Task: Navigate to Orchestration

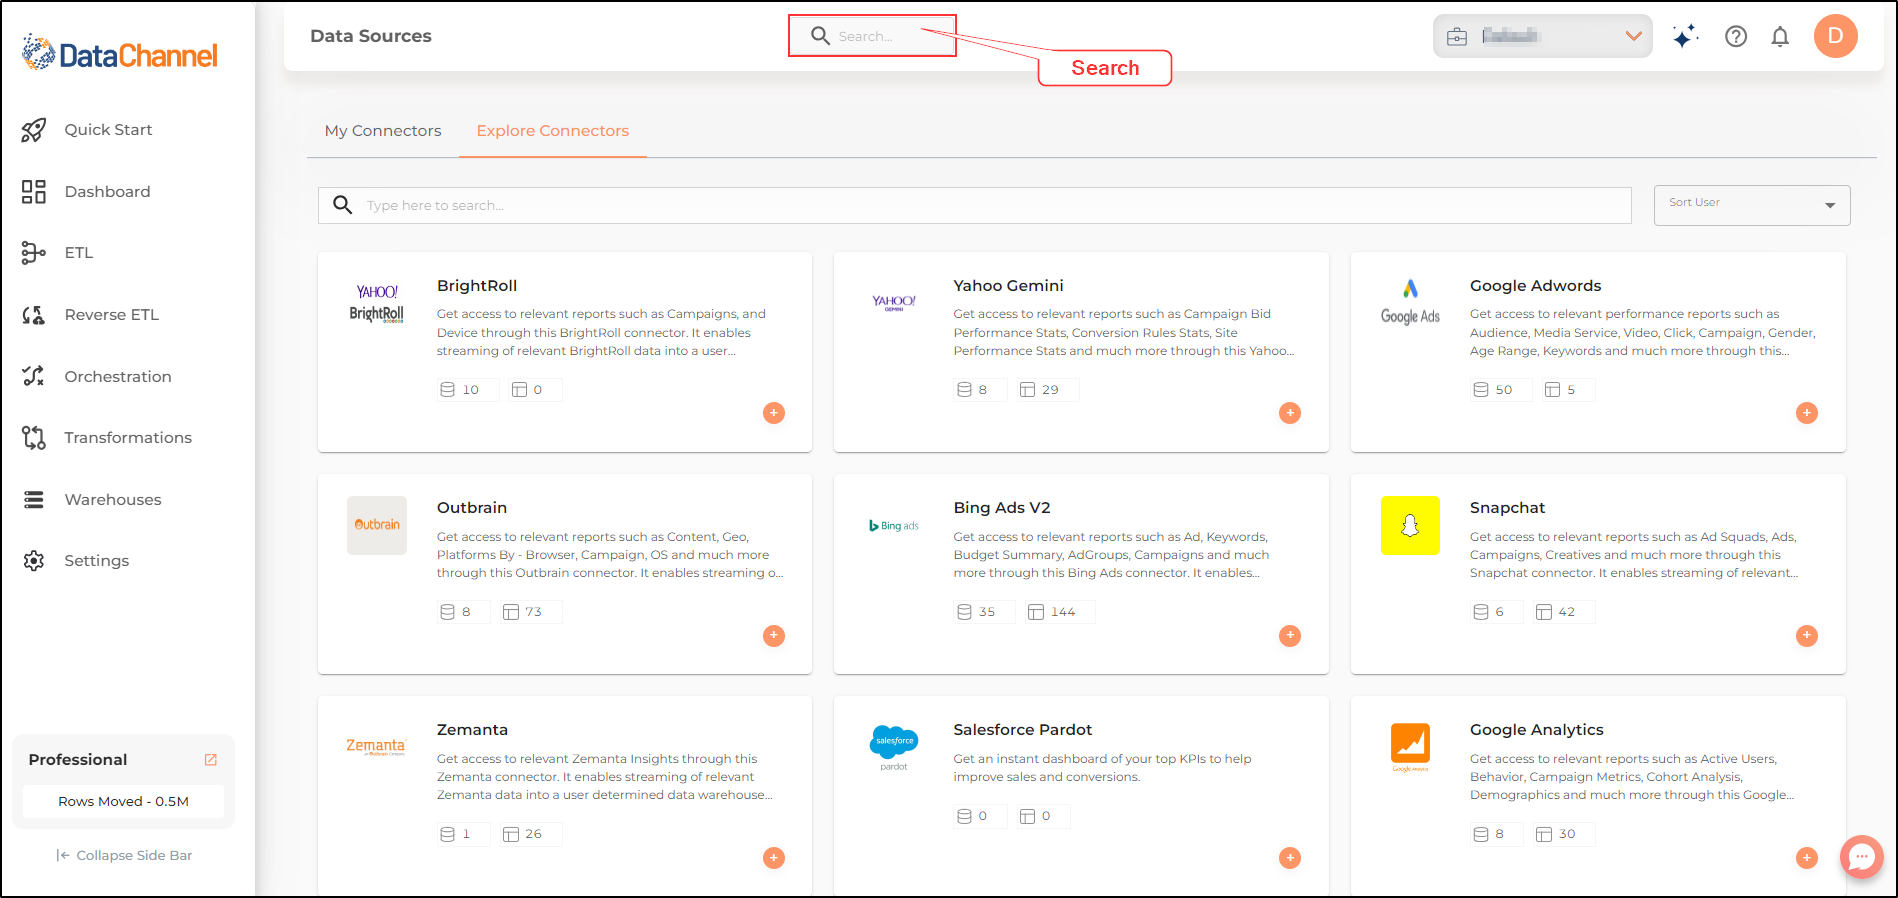Action: [97, 376]
